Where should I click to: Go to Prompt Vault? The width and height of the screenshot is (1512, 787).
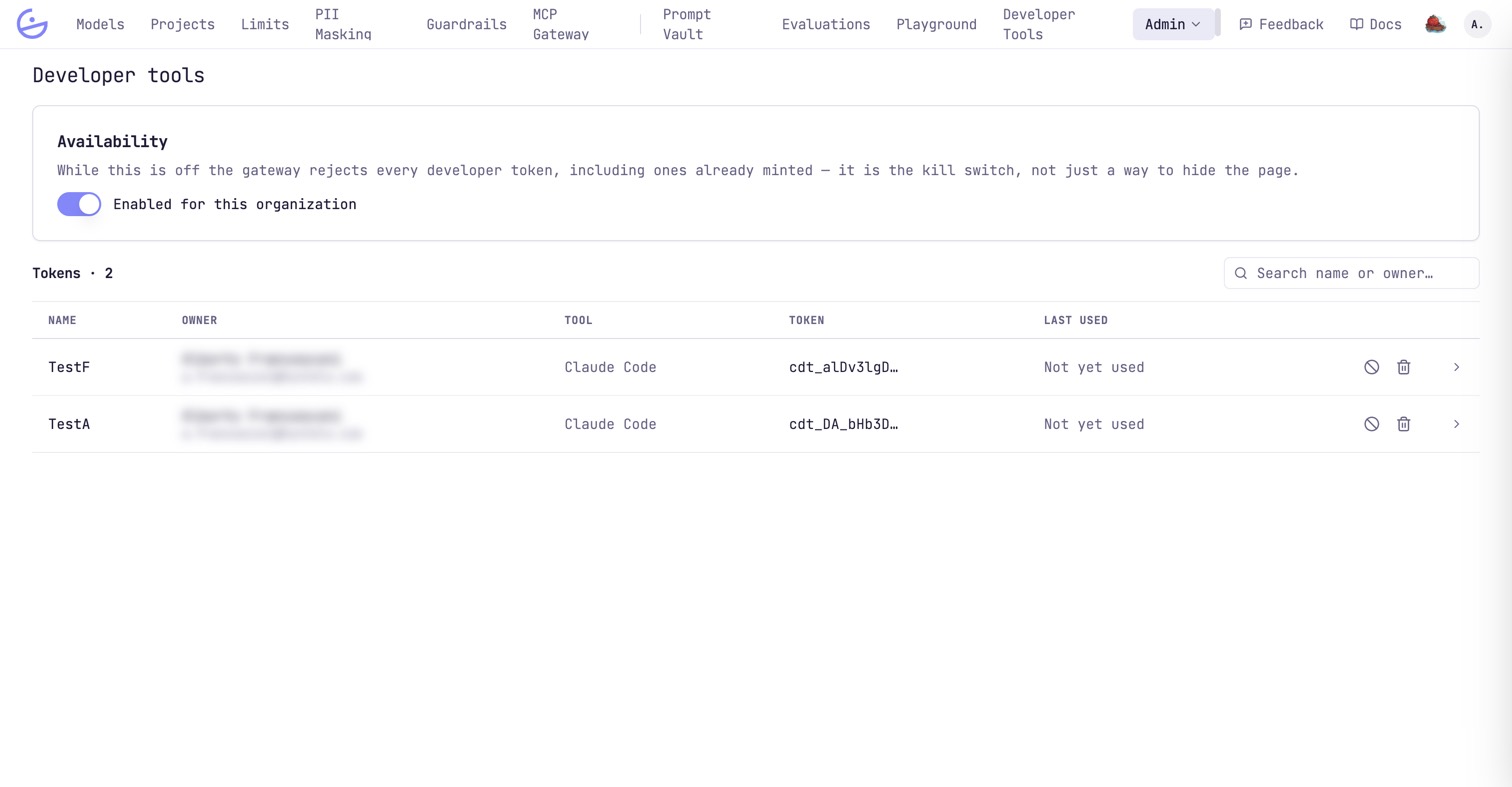[x=687, y=24]
